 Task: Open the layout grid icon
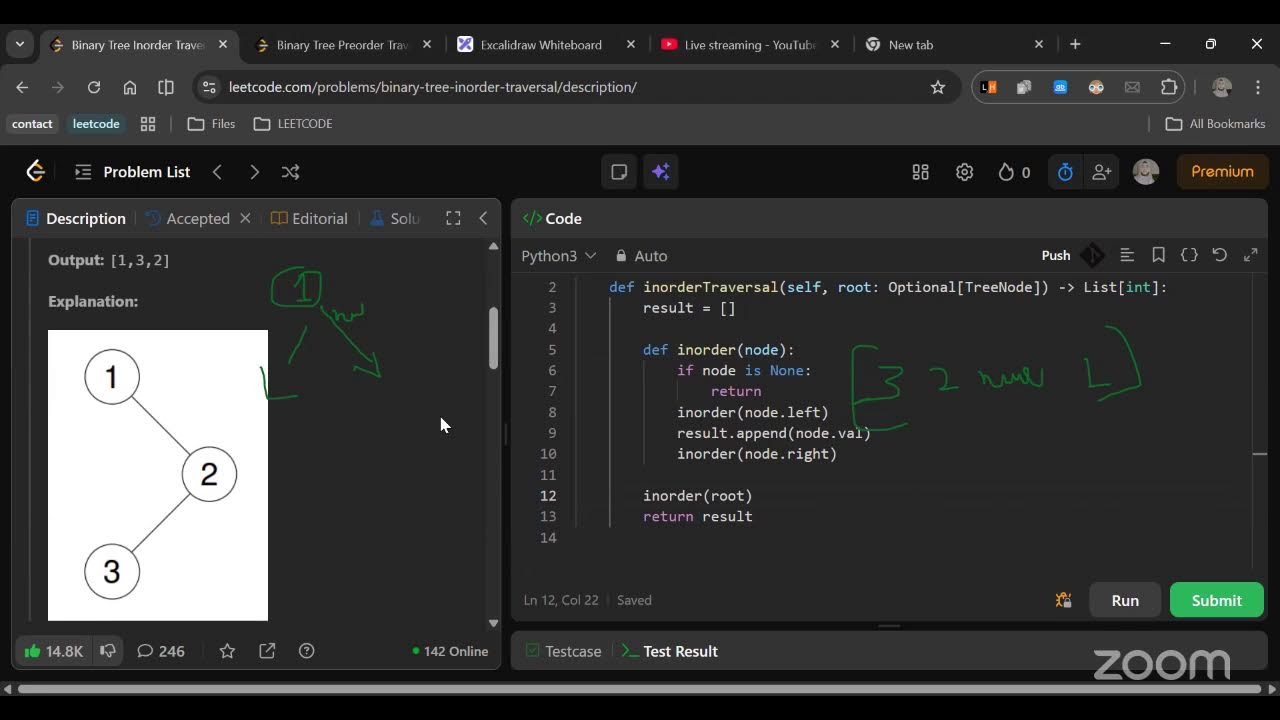coord(921,172)
